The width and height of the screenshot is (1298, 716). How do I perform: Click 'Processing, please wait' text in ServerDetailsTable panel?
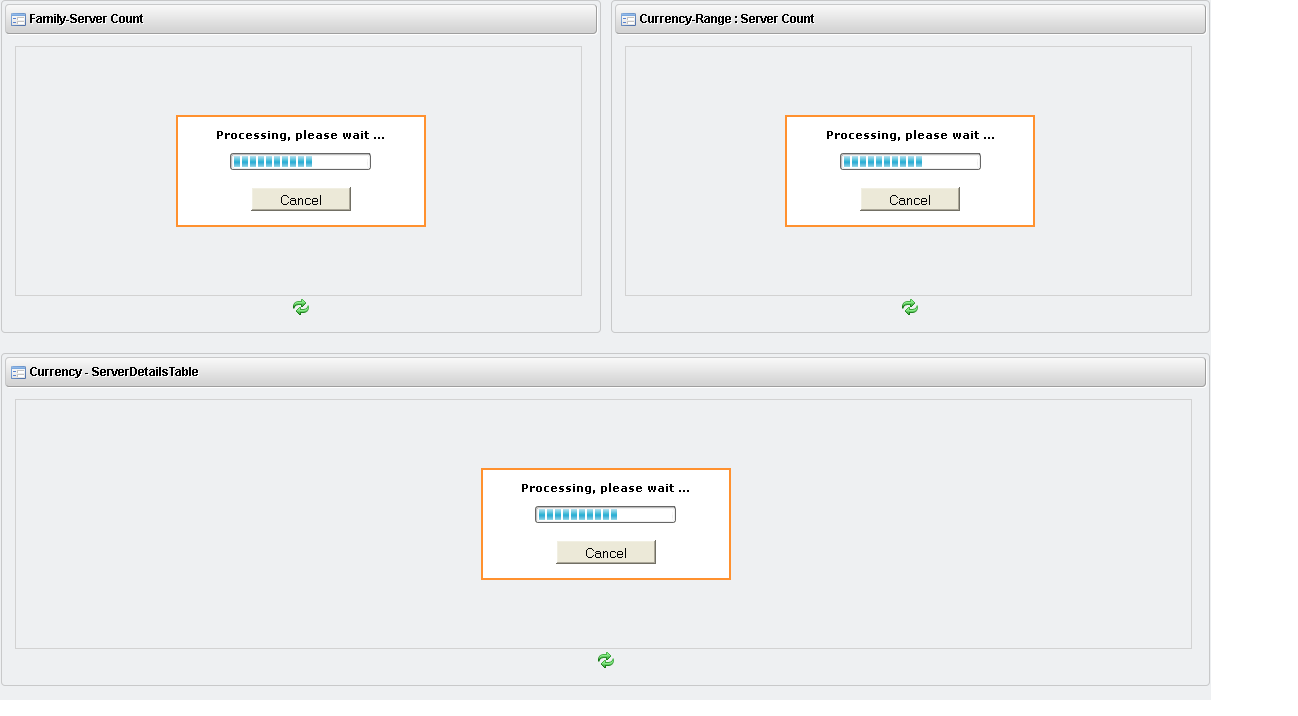pos(606,488)
